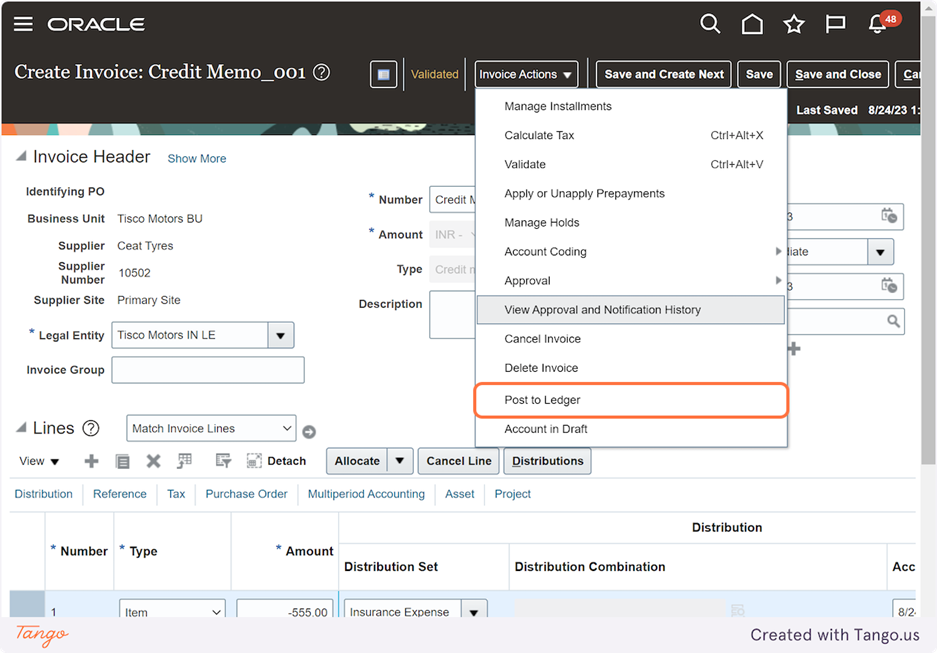
Task: Click the search magnifier icon in header
Action: [x=710, y=24]
